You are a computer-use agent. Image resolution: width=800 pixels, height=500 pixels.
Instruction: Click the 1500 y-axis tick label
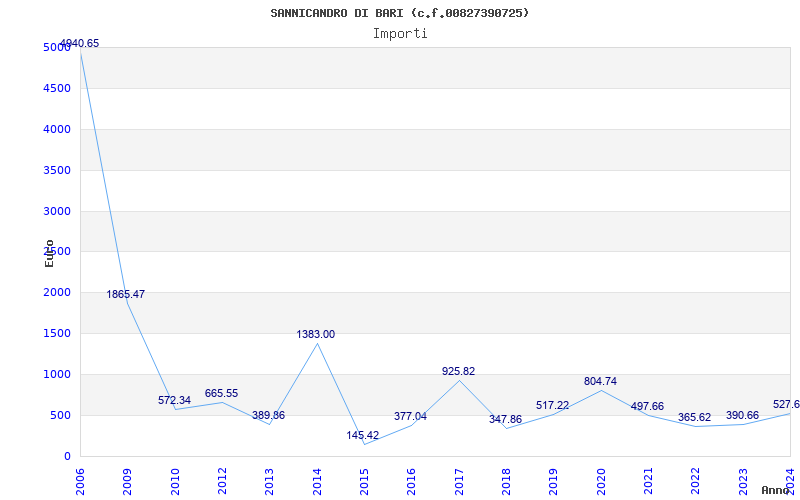point(57,334)
